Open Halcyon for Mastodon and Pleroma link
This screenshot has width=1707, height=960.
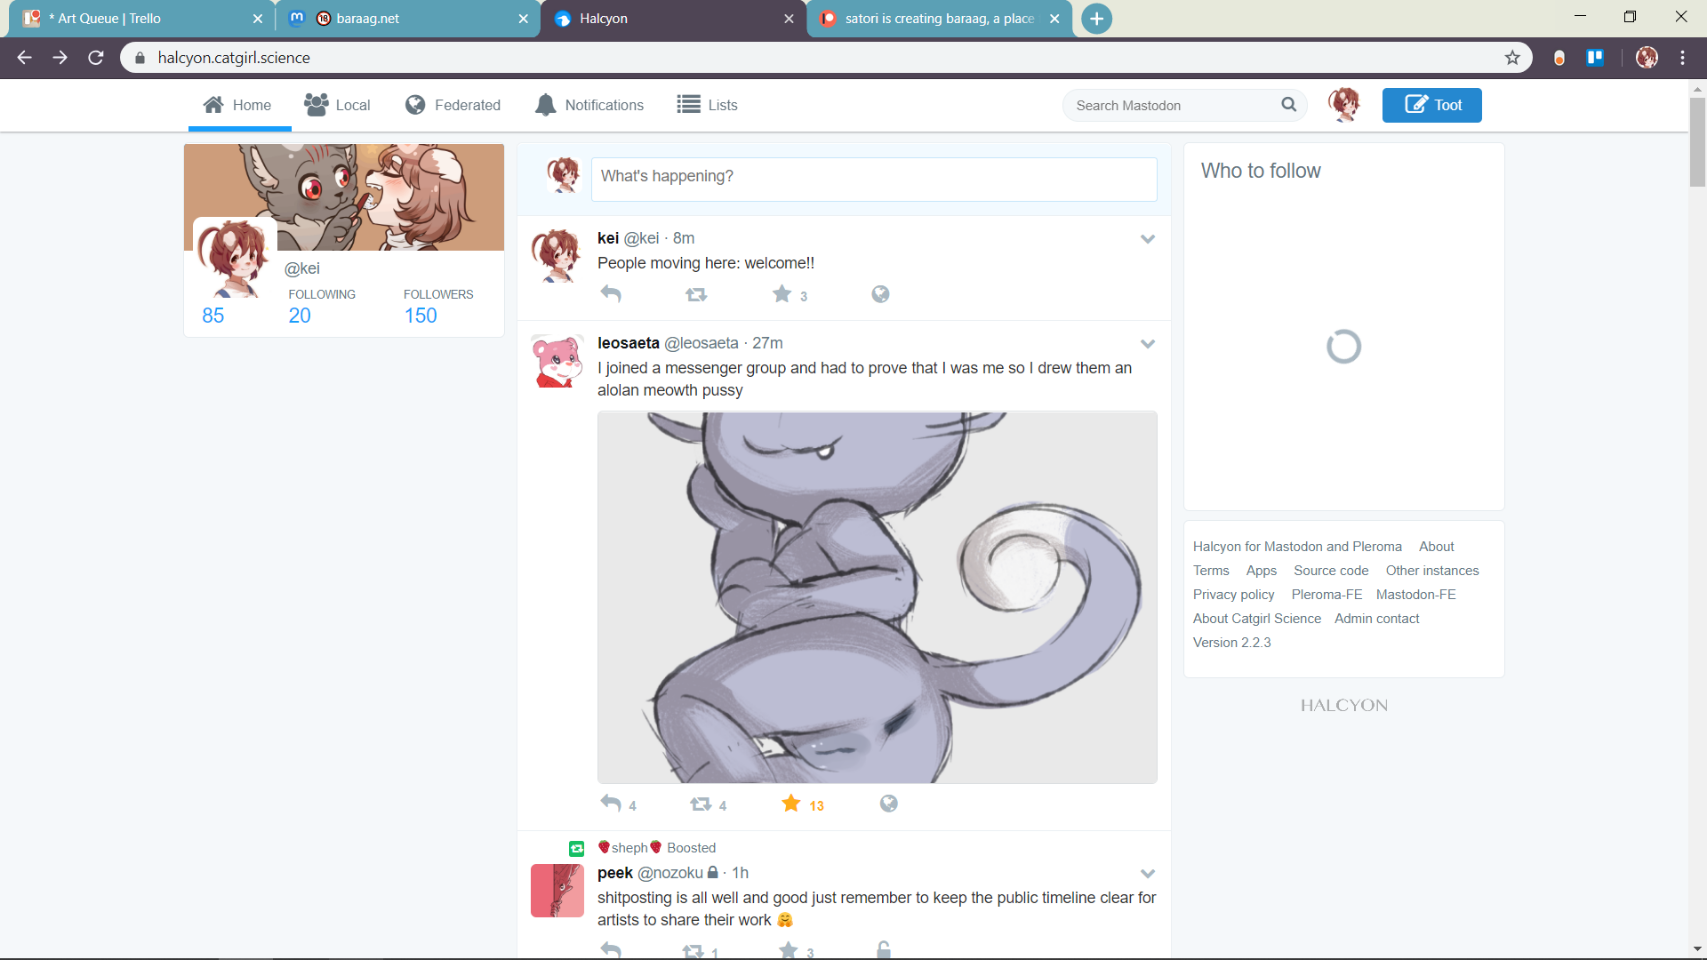pos(1297,546)
